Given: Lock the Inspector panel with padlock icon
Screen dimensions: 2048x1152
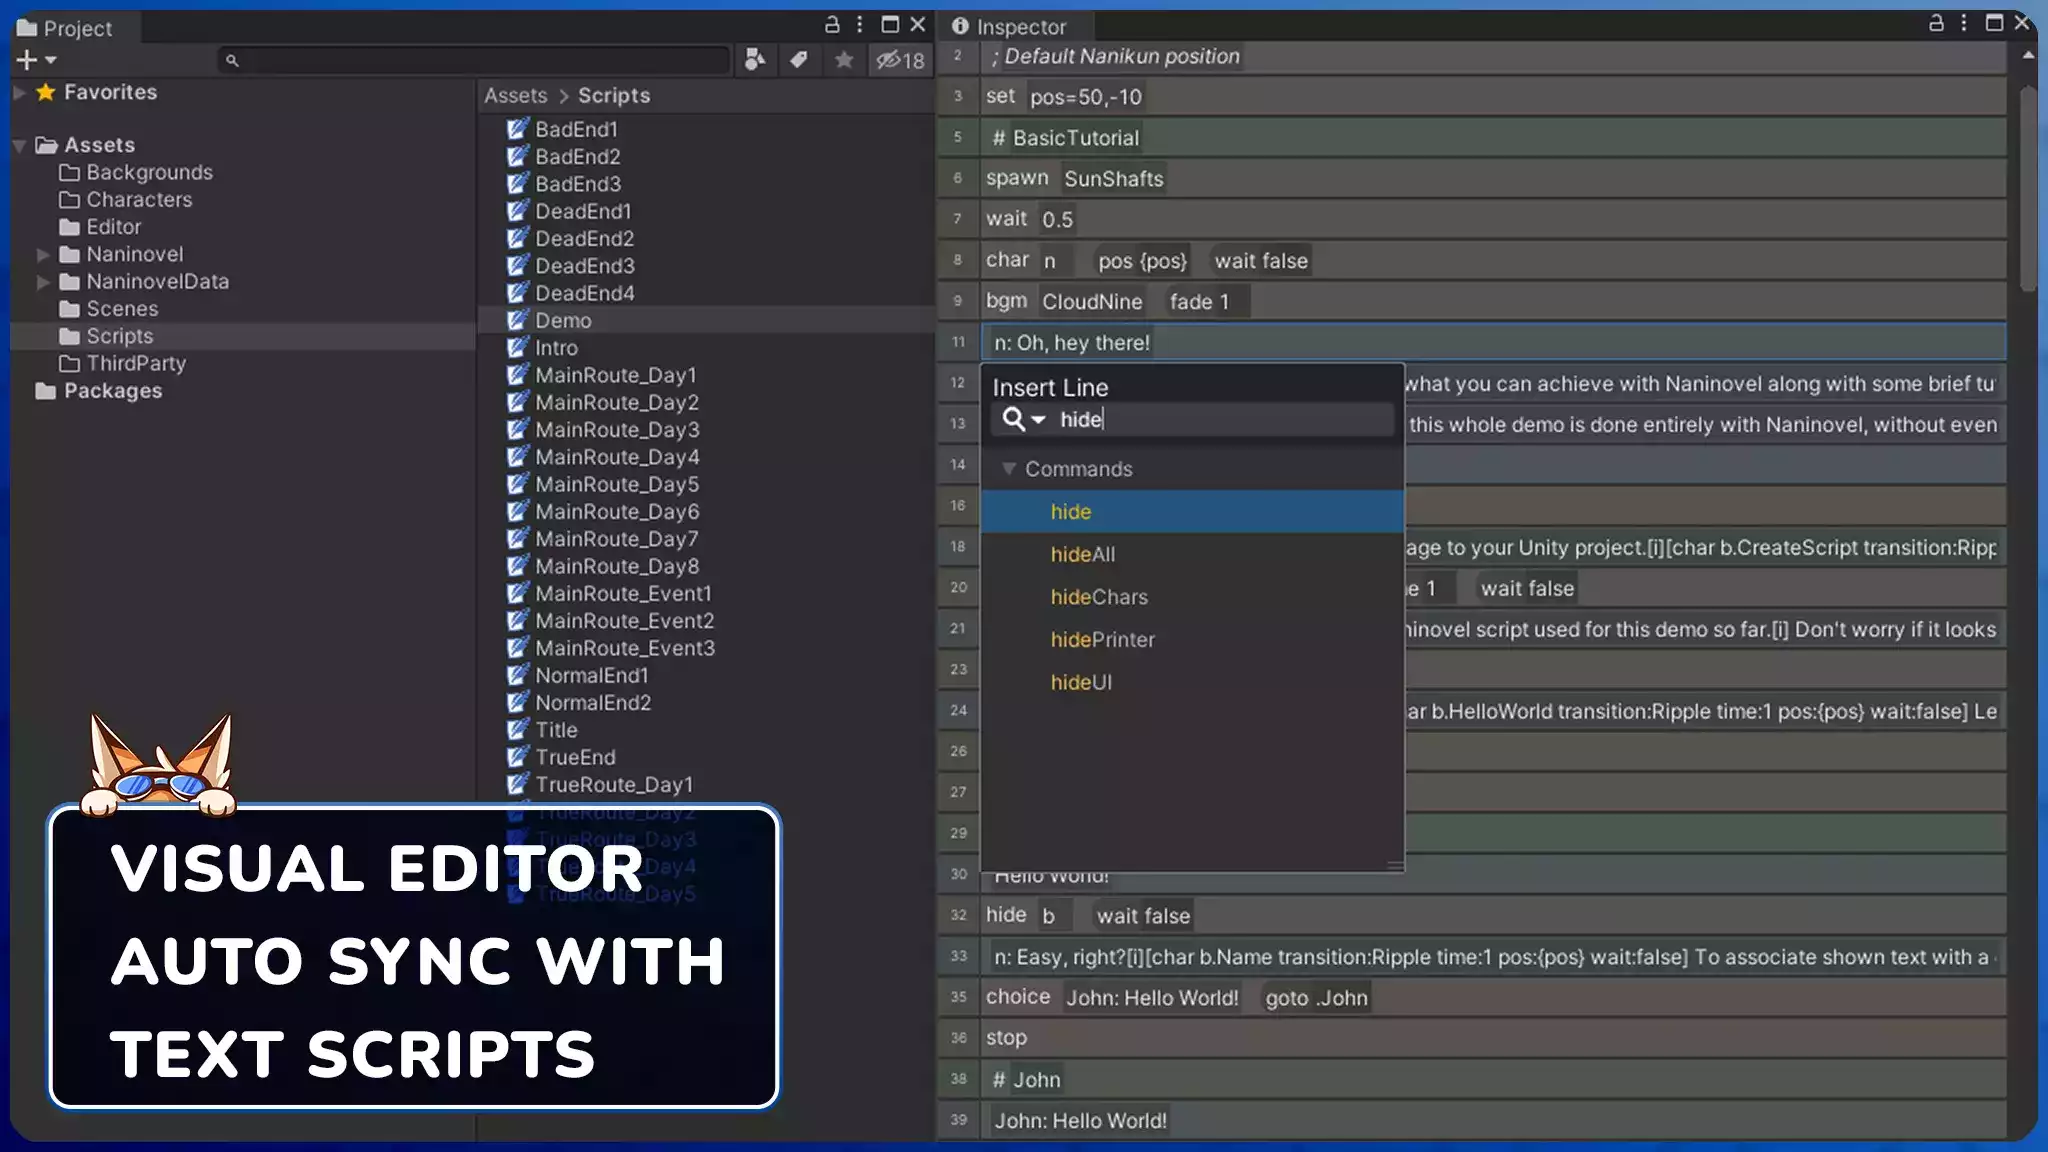Looking at the screenshot, I should click(1936, 23).
